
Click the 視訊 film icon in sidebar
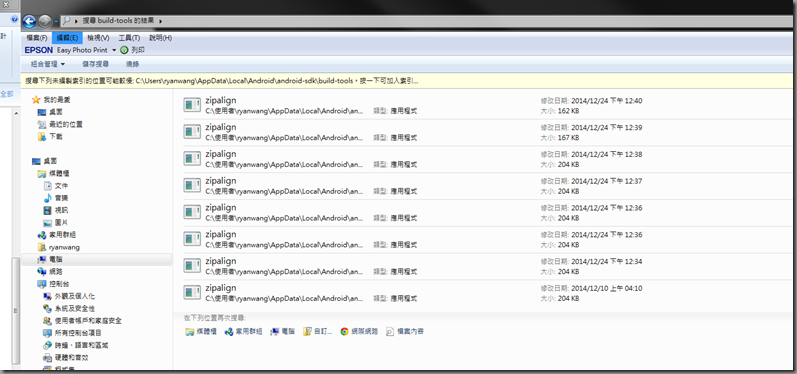point(47,210)
